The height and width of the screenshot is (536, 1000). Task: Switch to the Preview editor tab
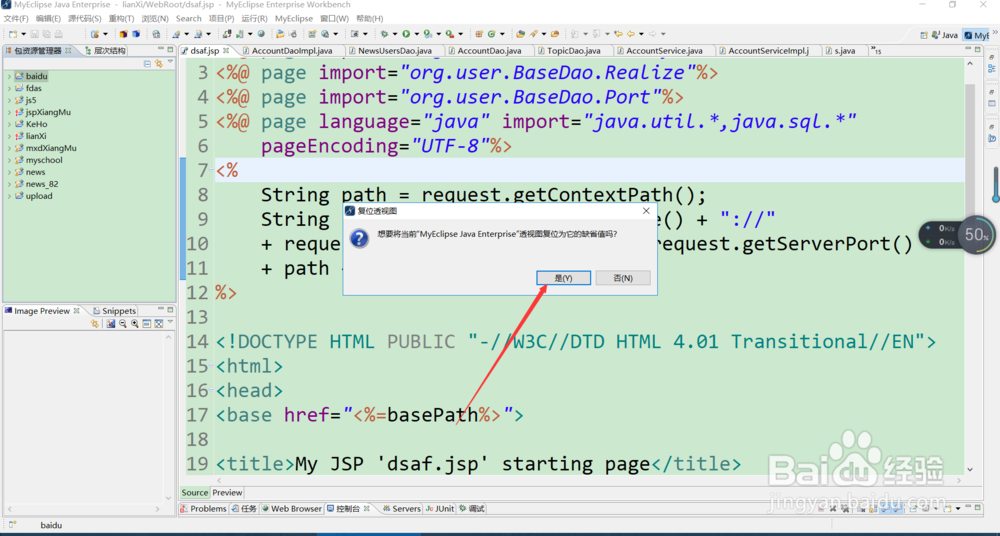(227, 493)
